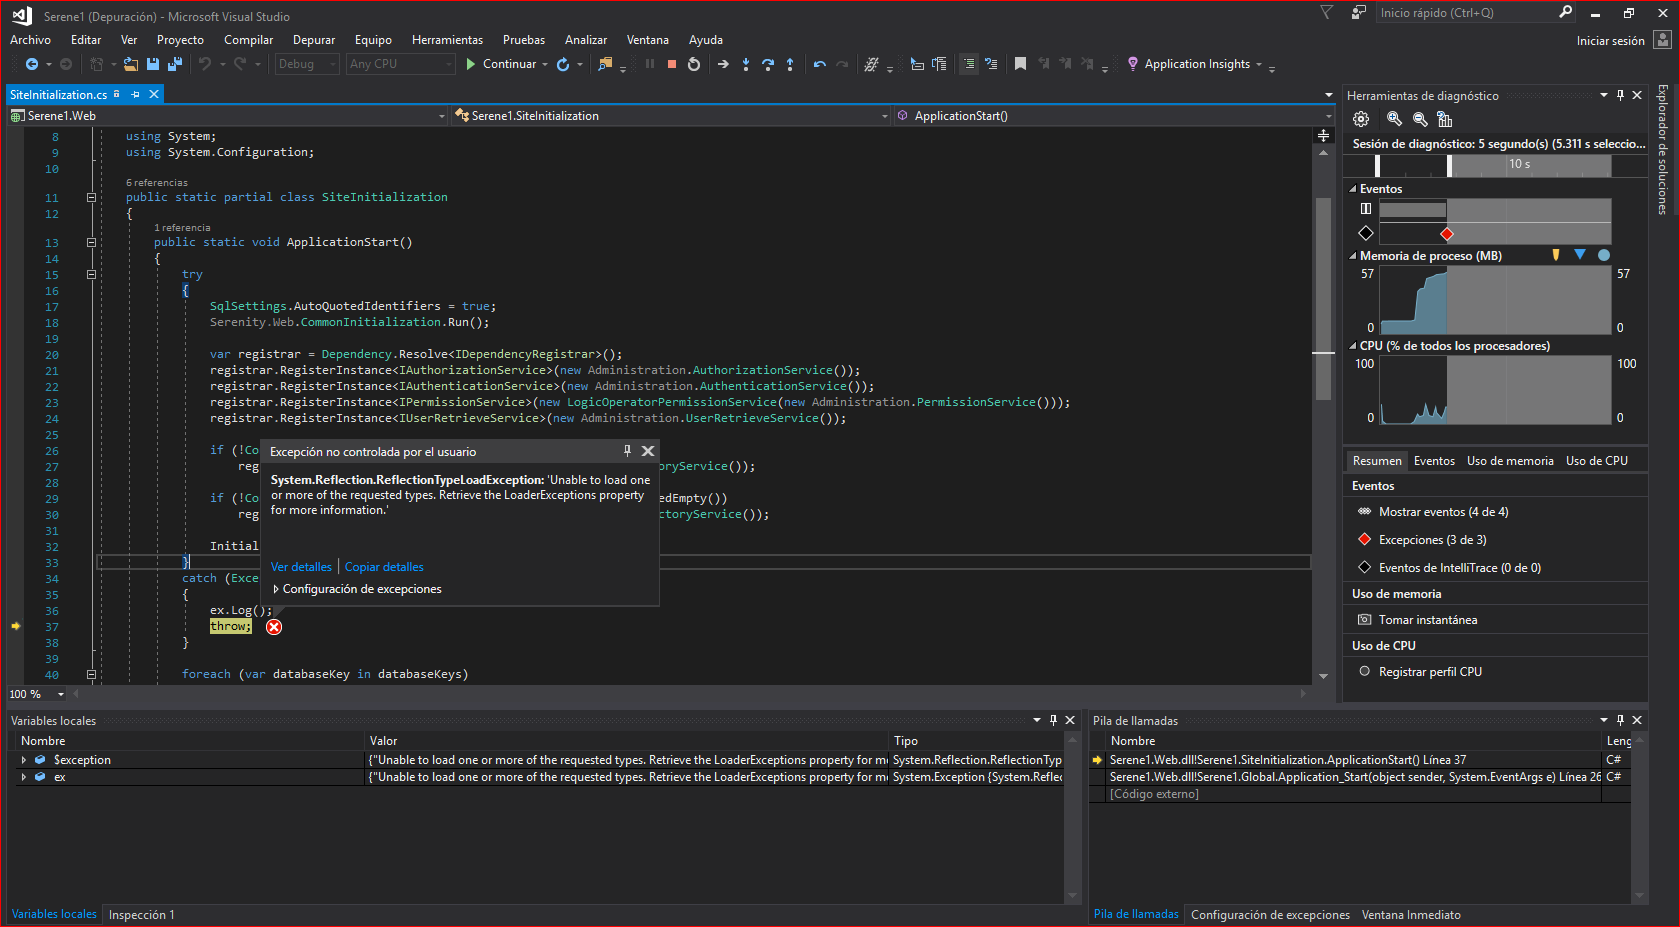This screenshot has width=1680, height=927.
Task: Click the Undo arrow in the toolbar
Action: [205, 64]
